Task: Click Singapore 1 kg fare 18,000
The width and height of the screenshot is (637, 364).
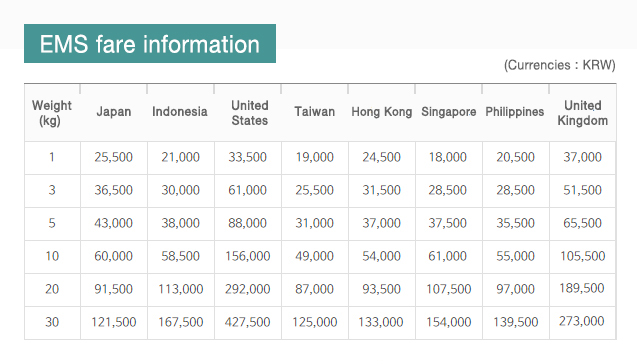Action: [448, 157]
